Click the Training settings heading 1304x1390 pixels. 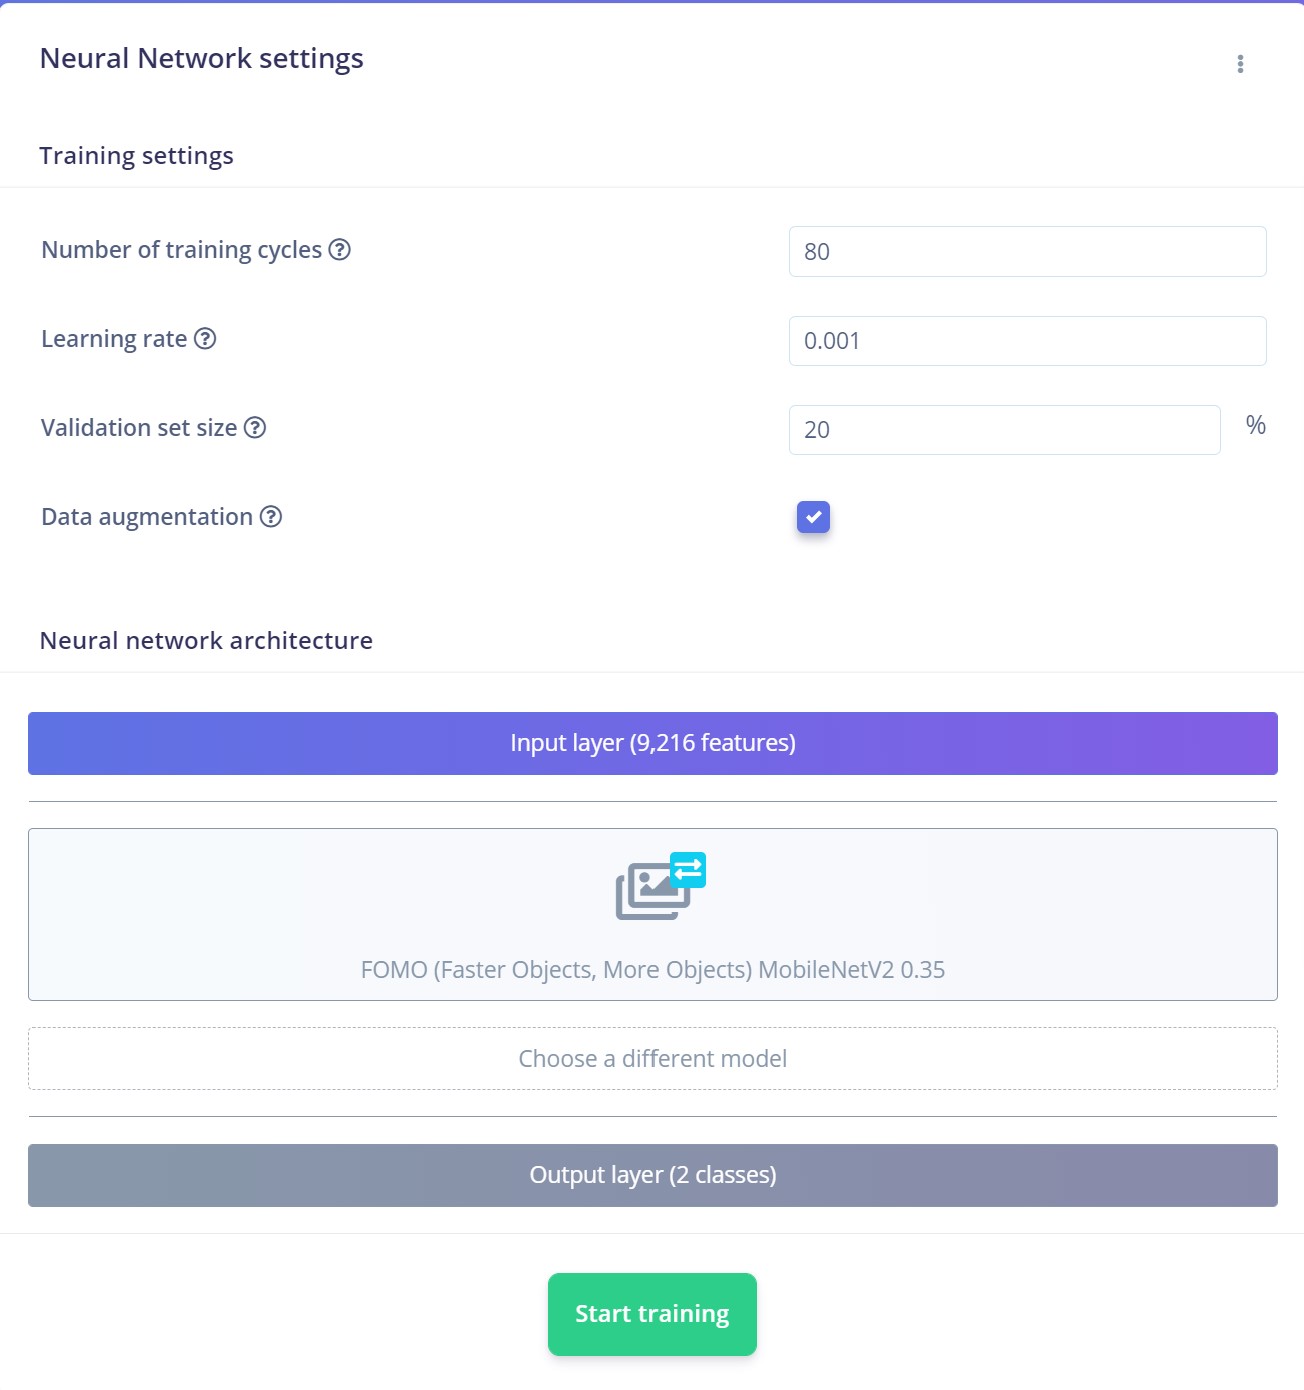click(136, 156)
